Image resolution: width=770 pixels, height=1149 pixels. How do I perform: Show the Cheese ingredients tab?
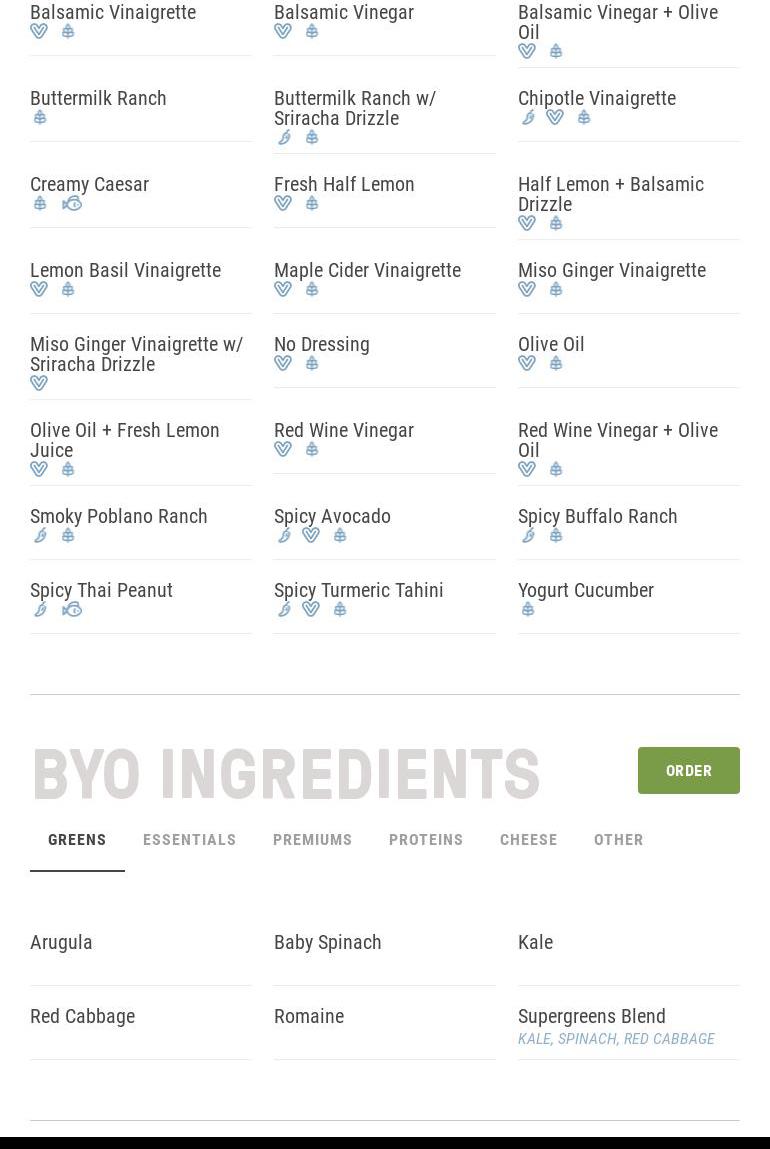[529, 840]
